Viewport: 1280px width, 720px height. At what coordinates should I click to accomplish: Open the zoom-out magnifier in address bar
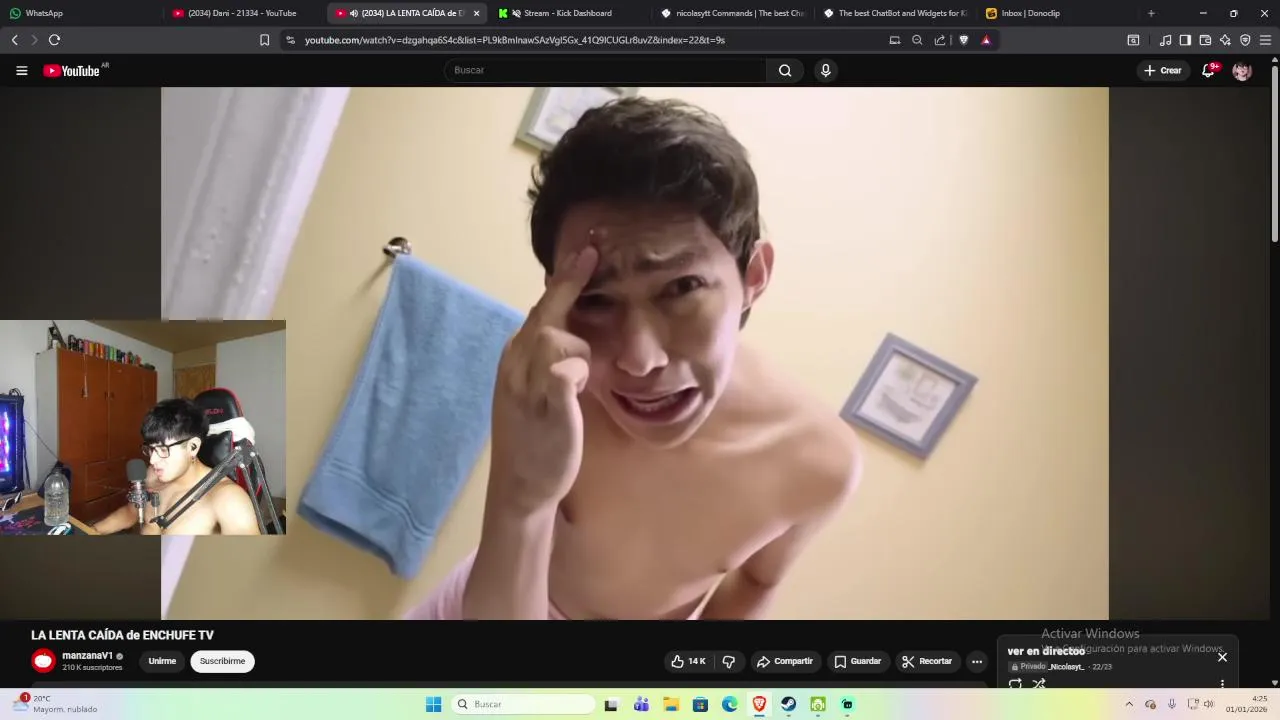point(917,40)
